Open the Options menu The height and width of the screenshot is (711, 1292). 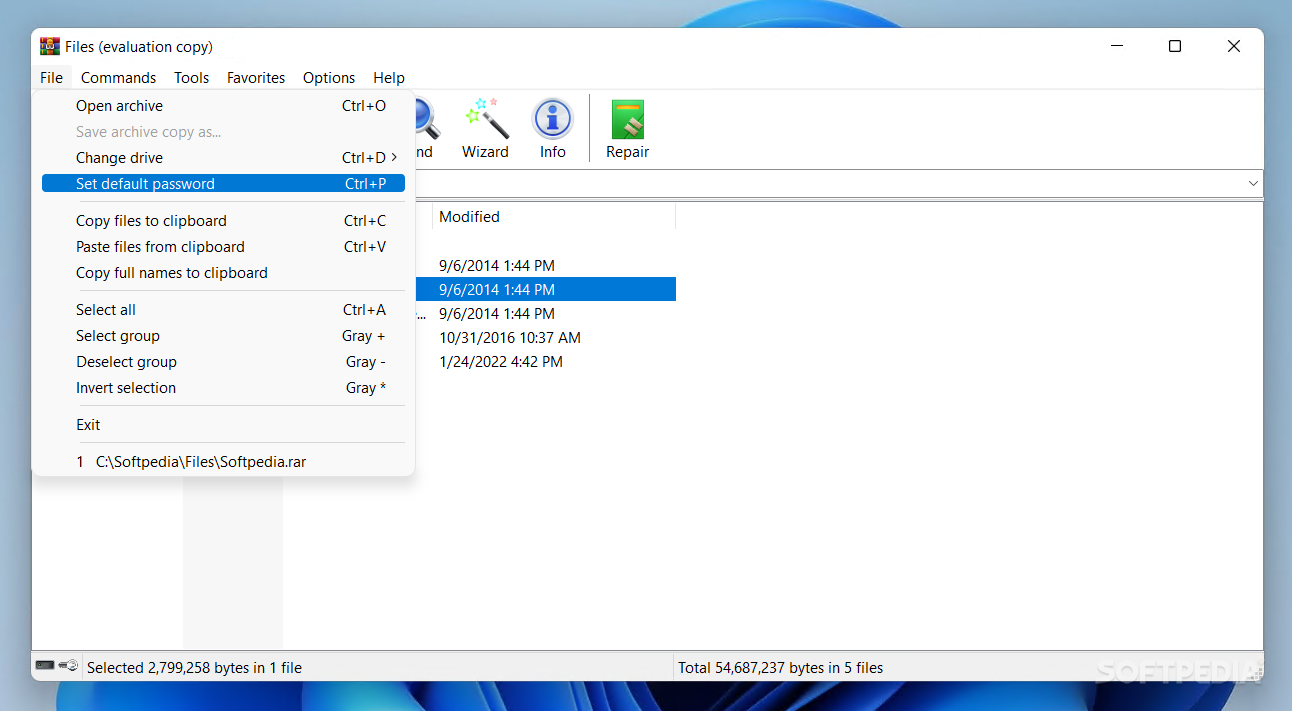click(329, 78)
